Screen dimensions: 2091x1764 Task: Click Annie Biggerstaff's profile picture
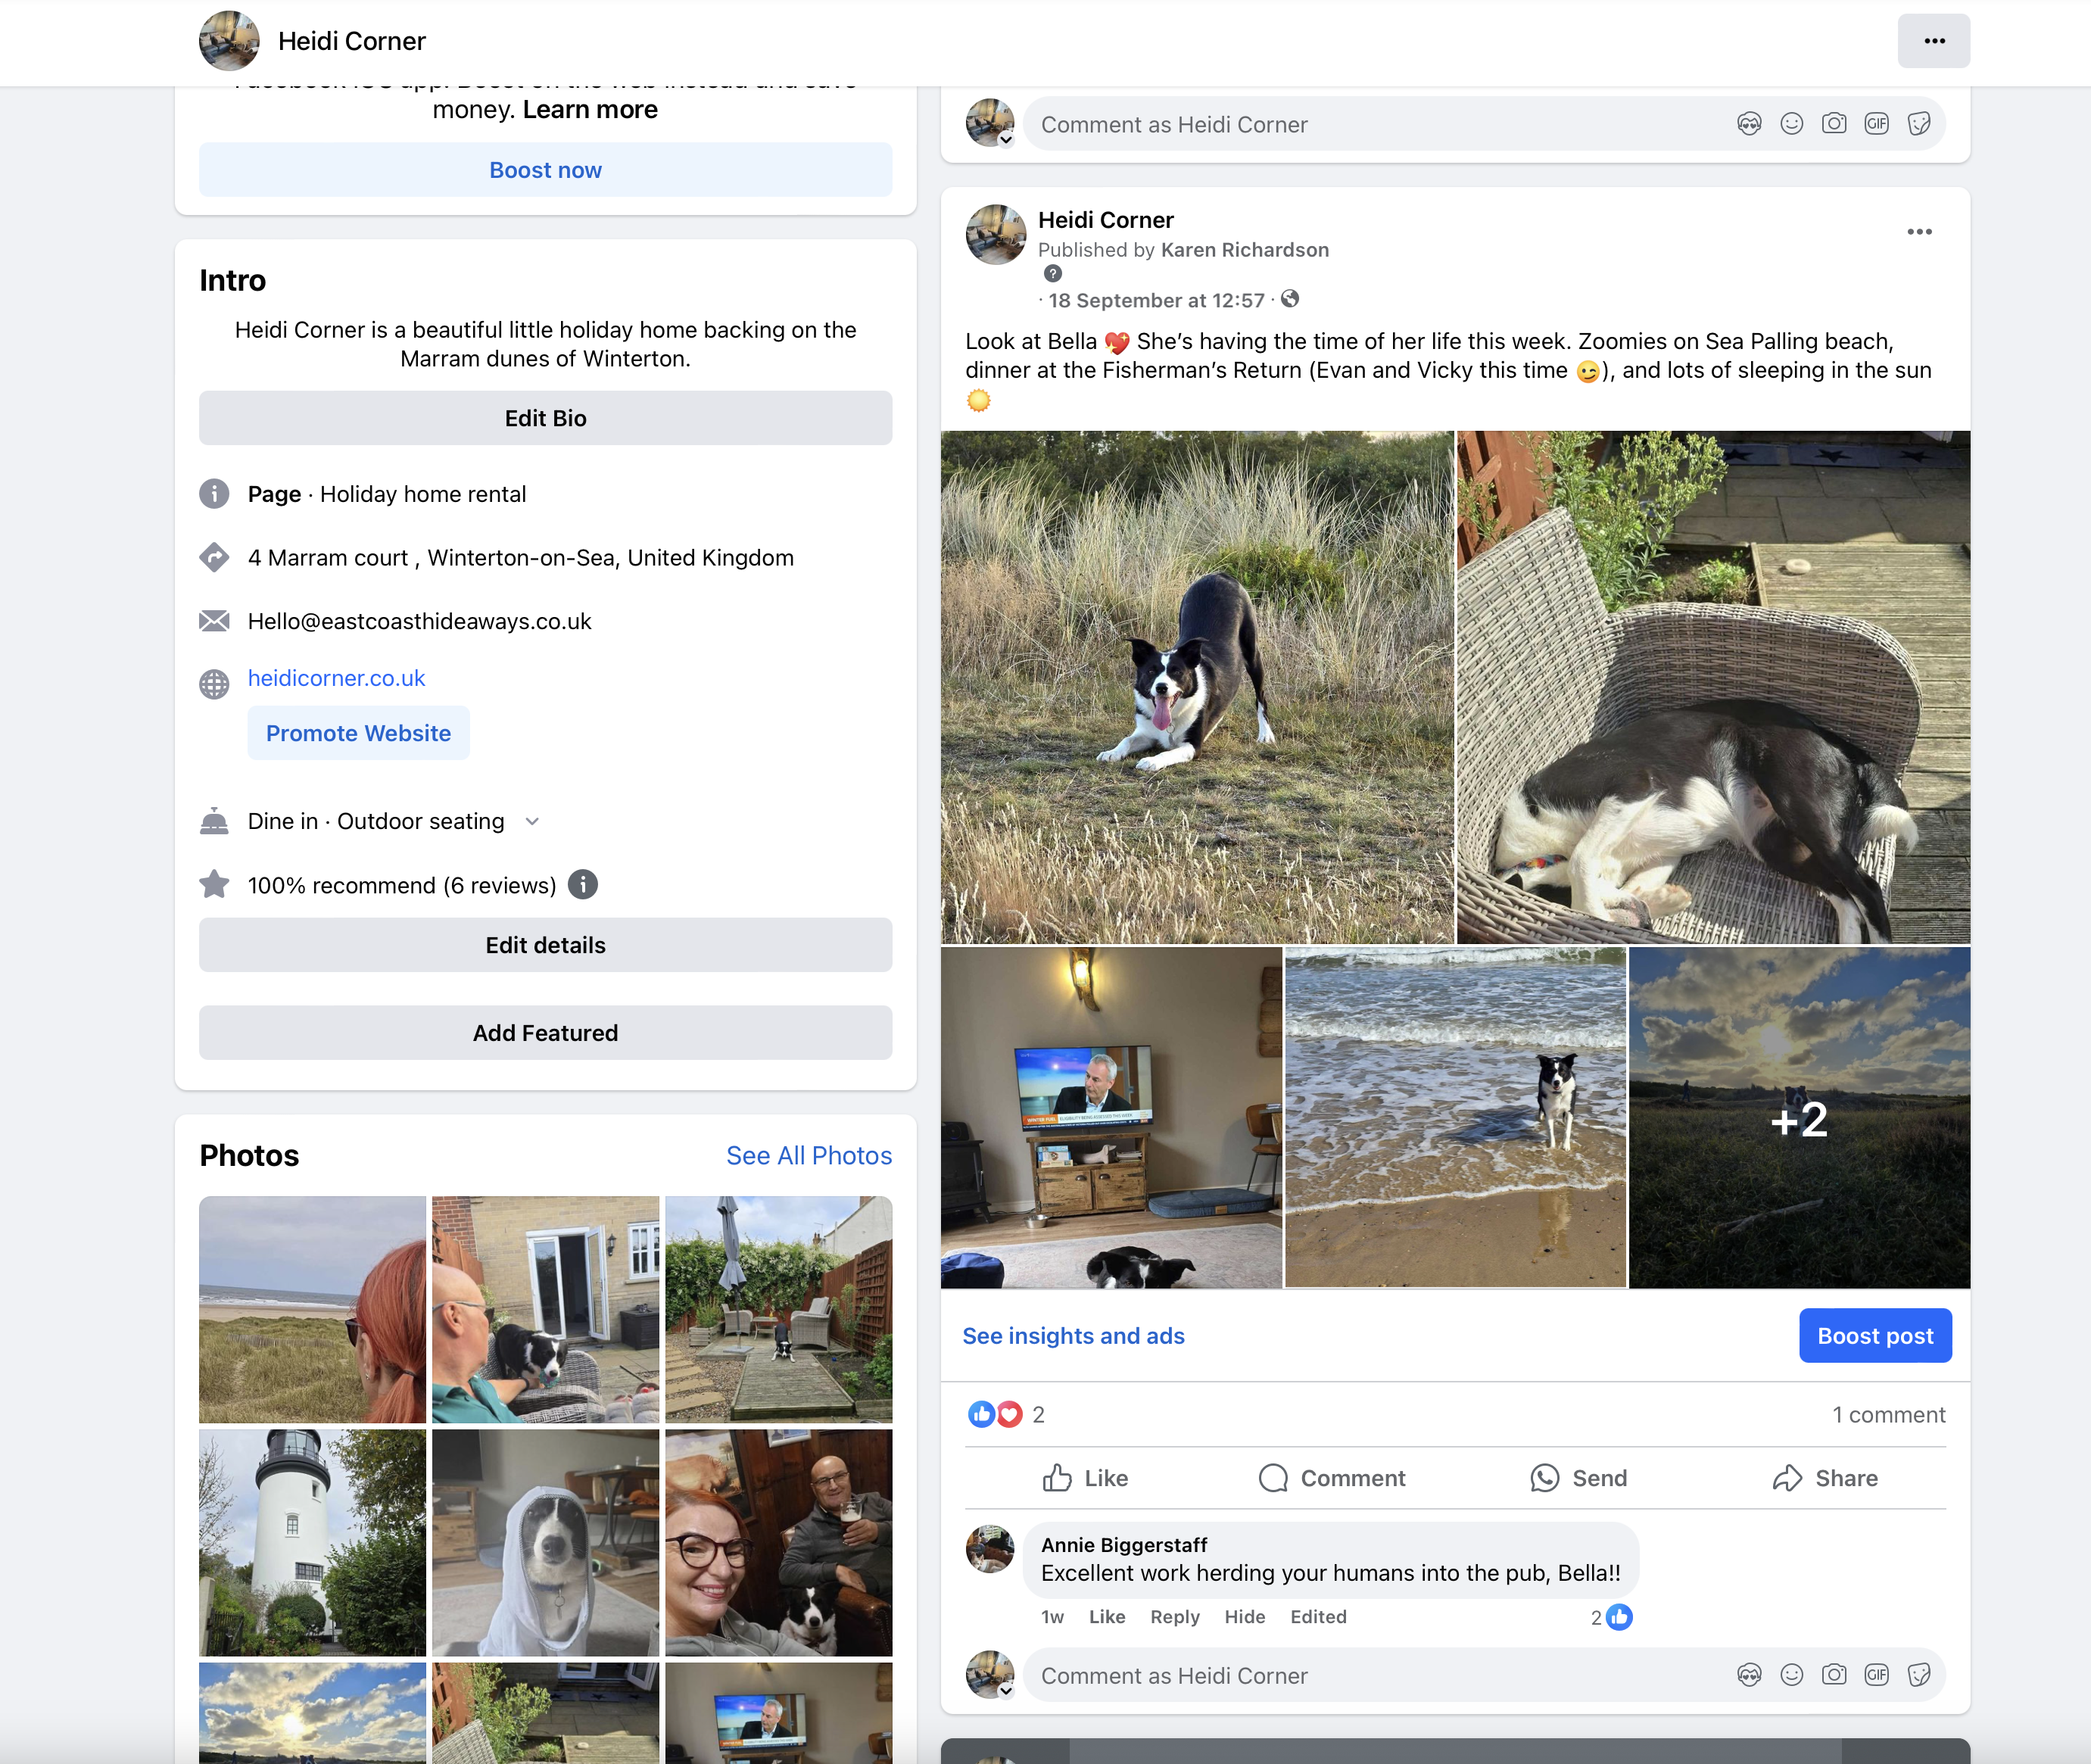[x=990, y=1548]
